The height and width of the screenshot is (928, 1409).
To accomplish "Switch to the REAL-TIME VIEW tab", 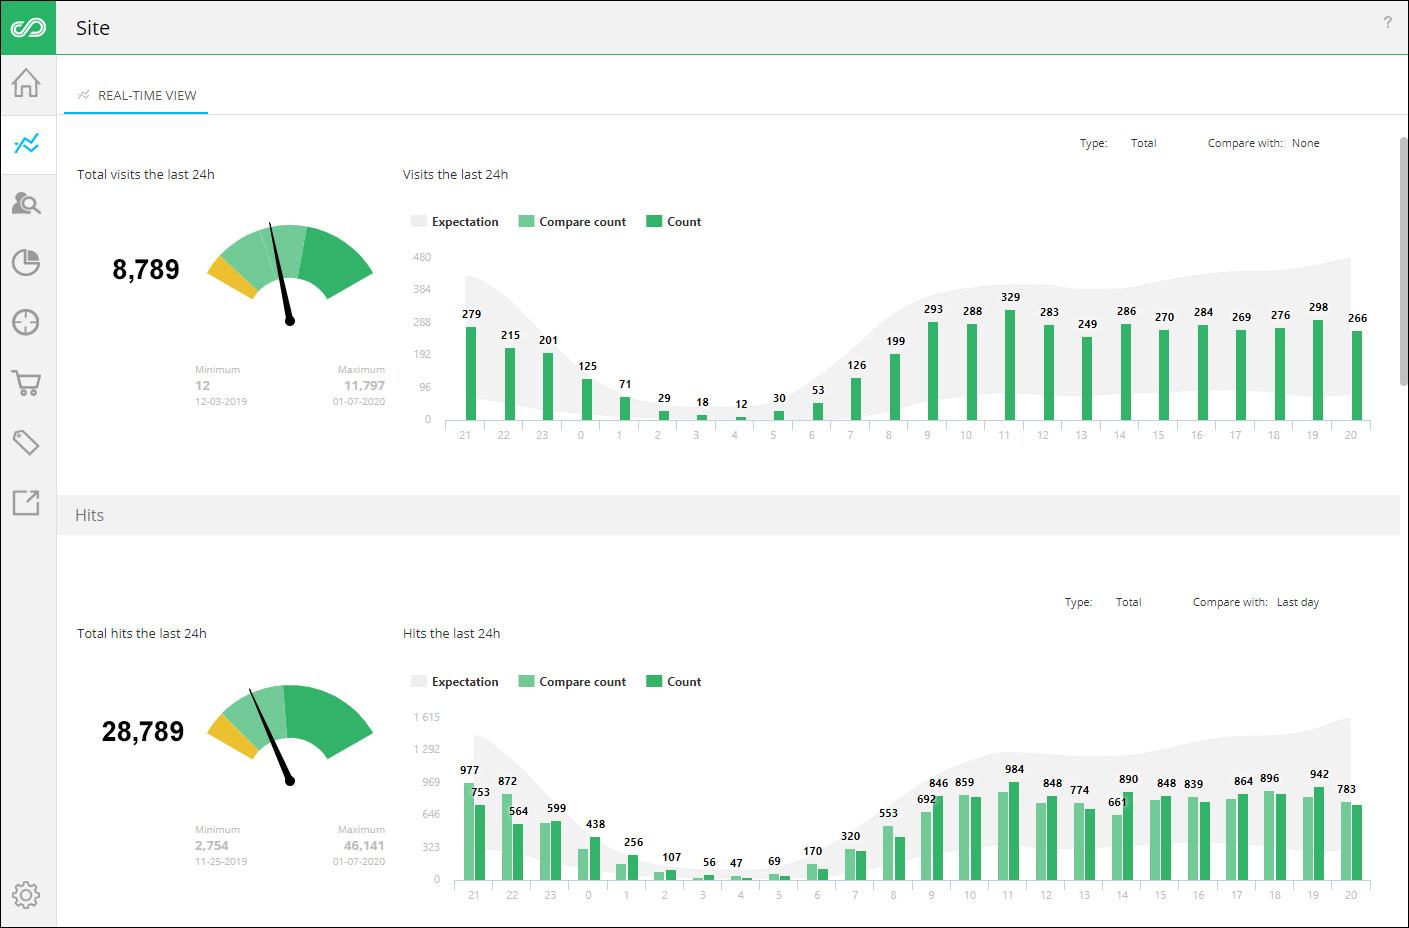I will tap(135, 95).
